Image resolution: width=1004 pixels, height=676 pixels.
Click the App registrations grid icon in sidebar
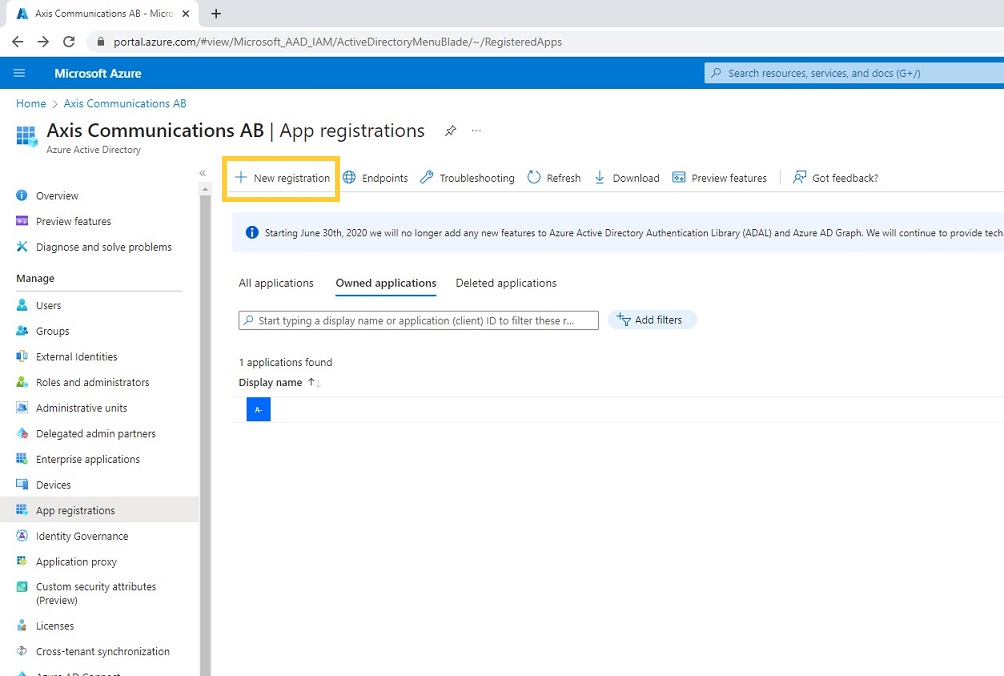(22, 510)
